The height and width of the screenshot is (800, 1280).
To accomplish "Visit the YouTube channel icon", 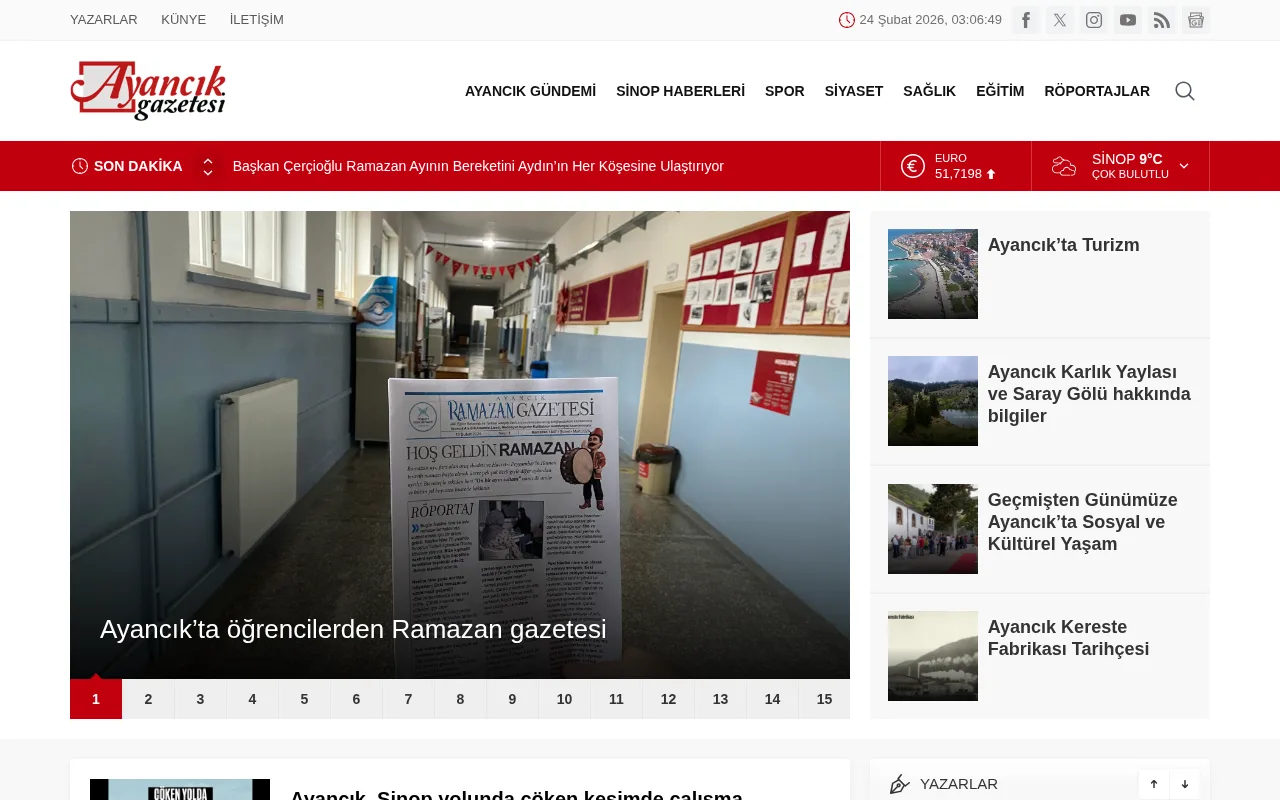I will coord(1127,19).
